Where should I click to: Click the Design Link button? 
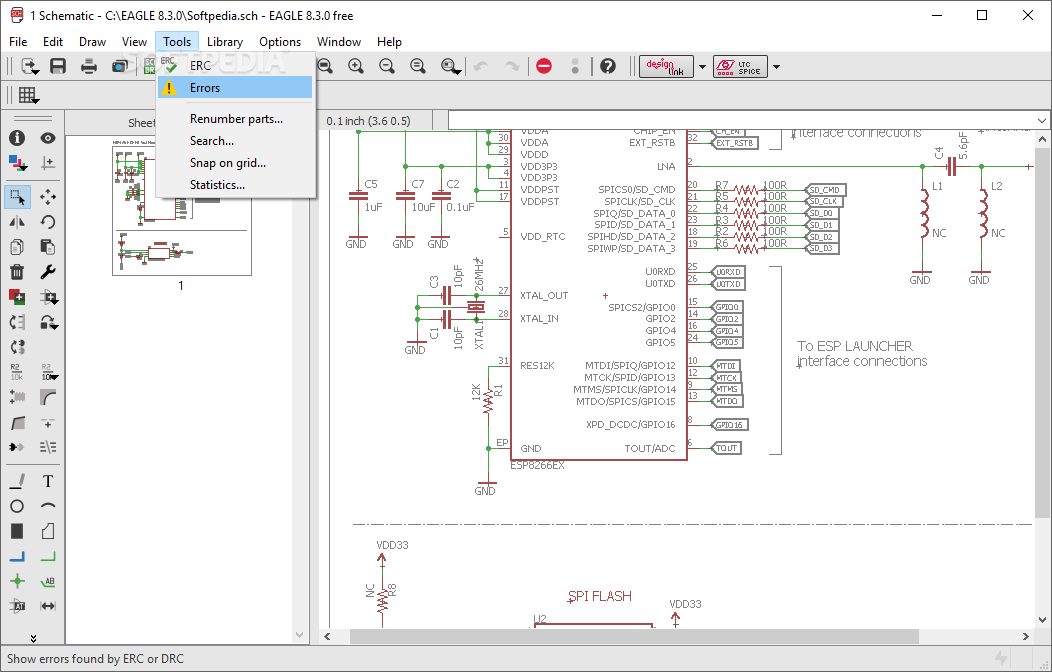click(666, 66)
